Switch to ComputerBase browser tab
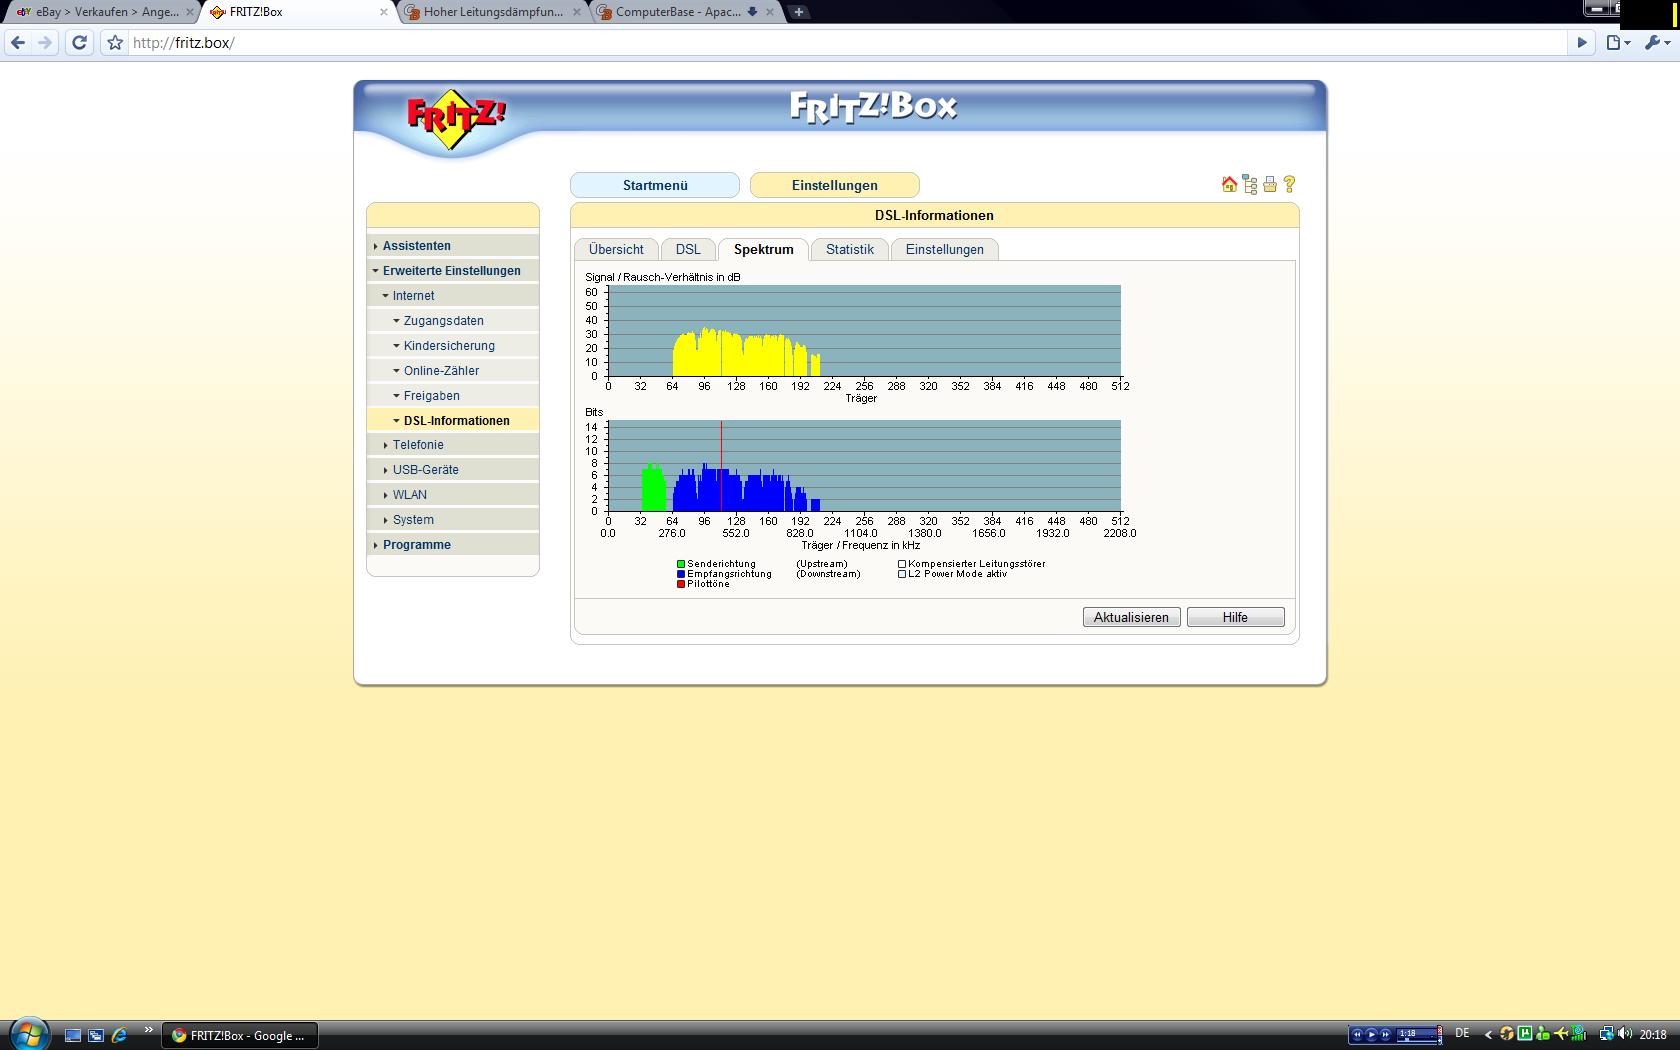1680x1050 pixels. pyautogui.click(x=686, y=12)
